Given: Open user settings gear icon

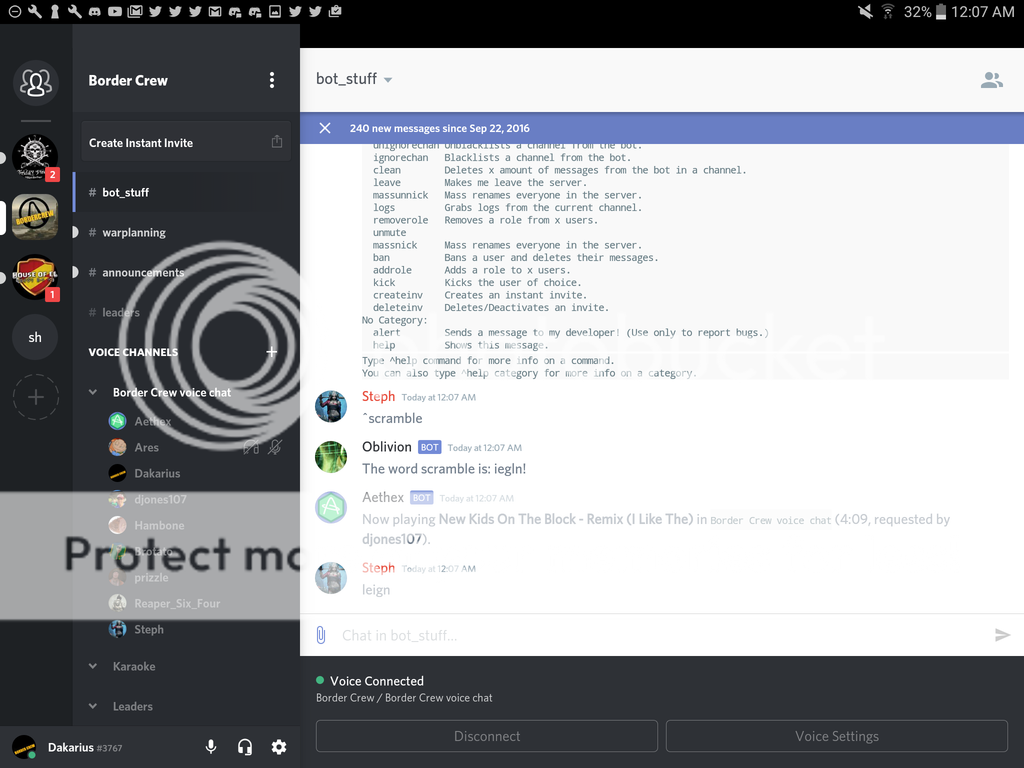Looking at the screenshot, I should [x=279, y=747].
